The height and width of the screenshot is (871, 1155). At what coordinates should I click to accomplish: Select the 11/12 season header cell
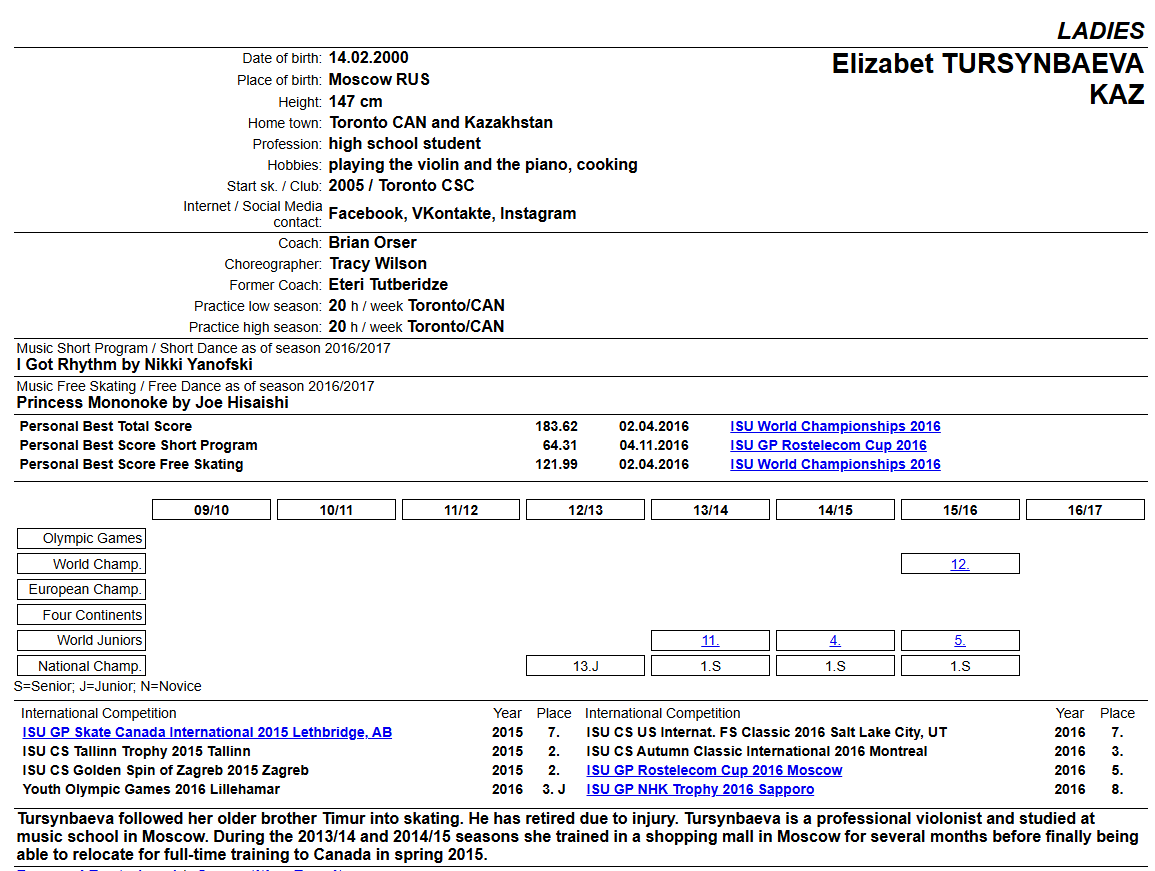click(461, 510)
